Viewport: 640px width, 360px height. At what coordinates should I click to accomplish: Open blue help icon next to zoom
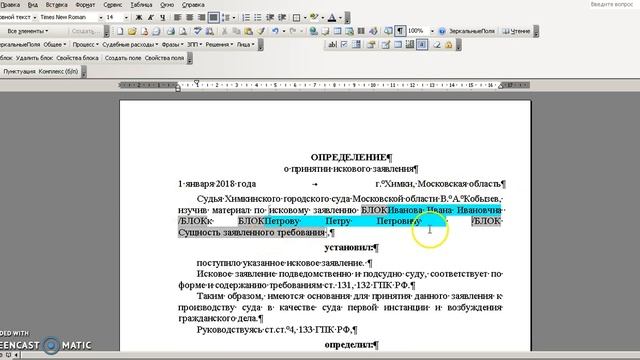pyautogui.click(x=442, y=31)
